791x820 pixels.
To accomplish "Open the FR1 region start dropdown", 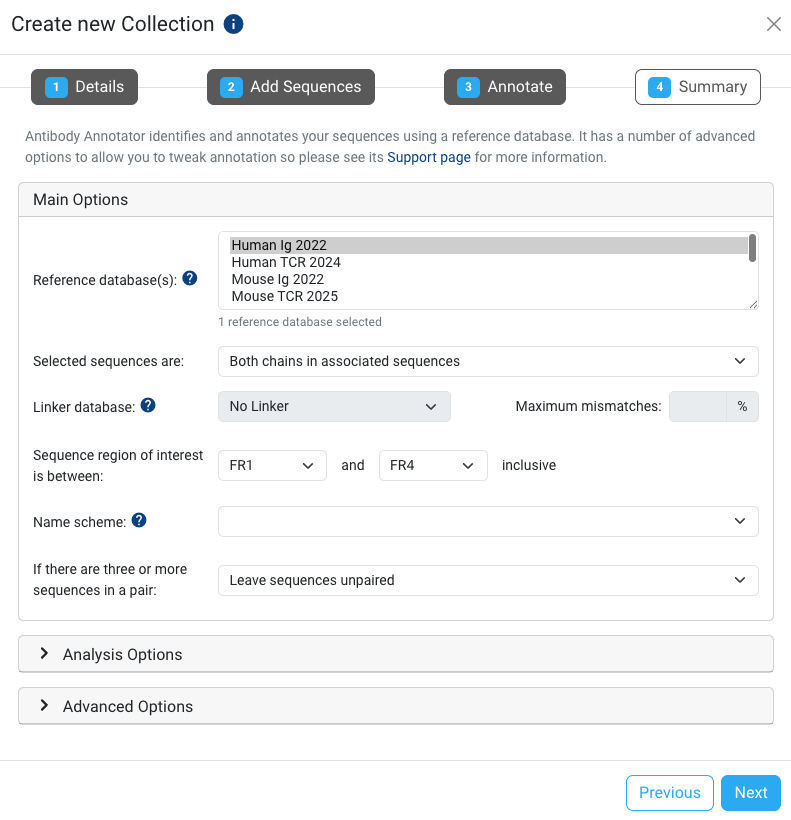I will (272, 465).
